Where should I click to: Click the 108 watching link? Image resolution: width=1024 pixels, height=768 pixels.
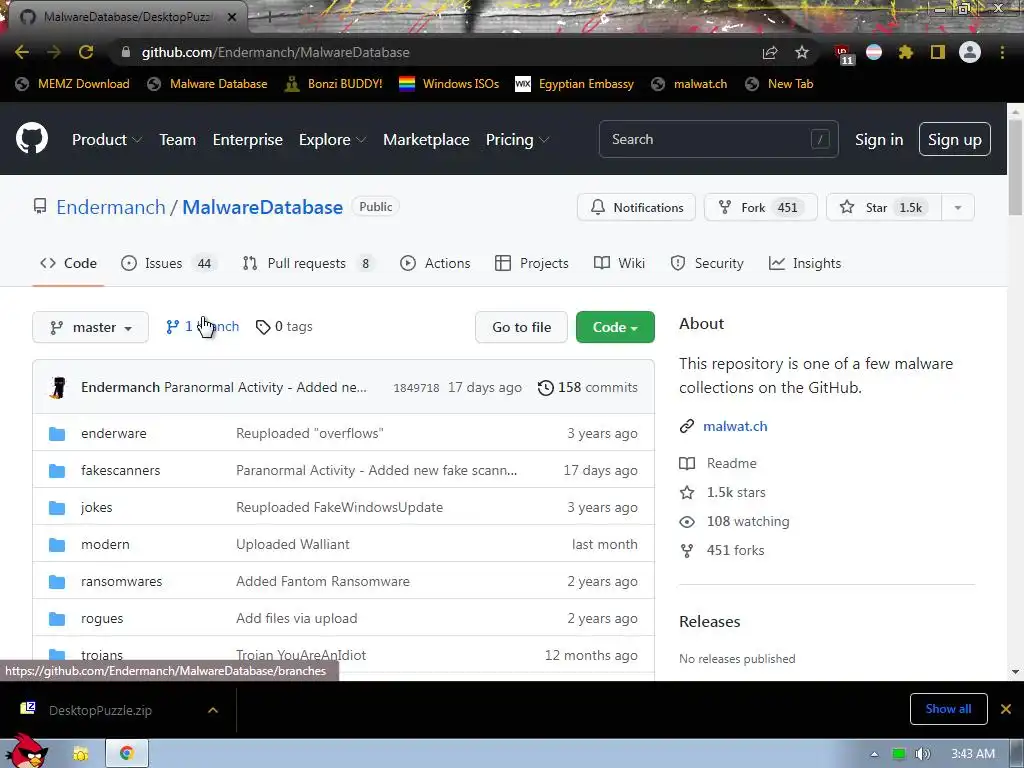735,521
